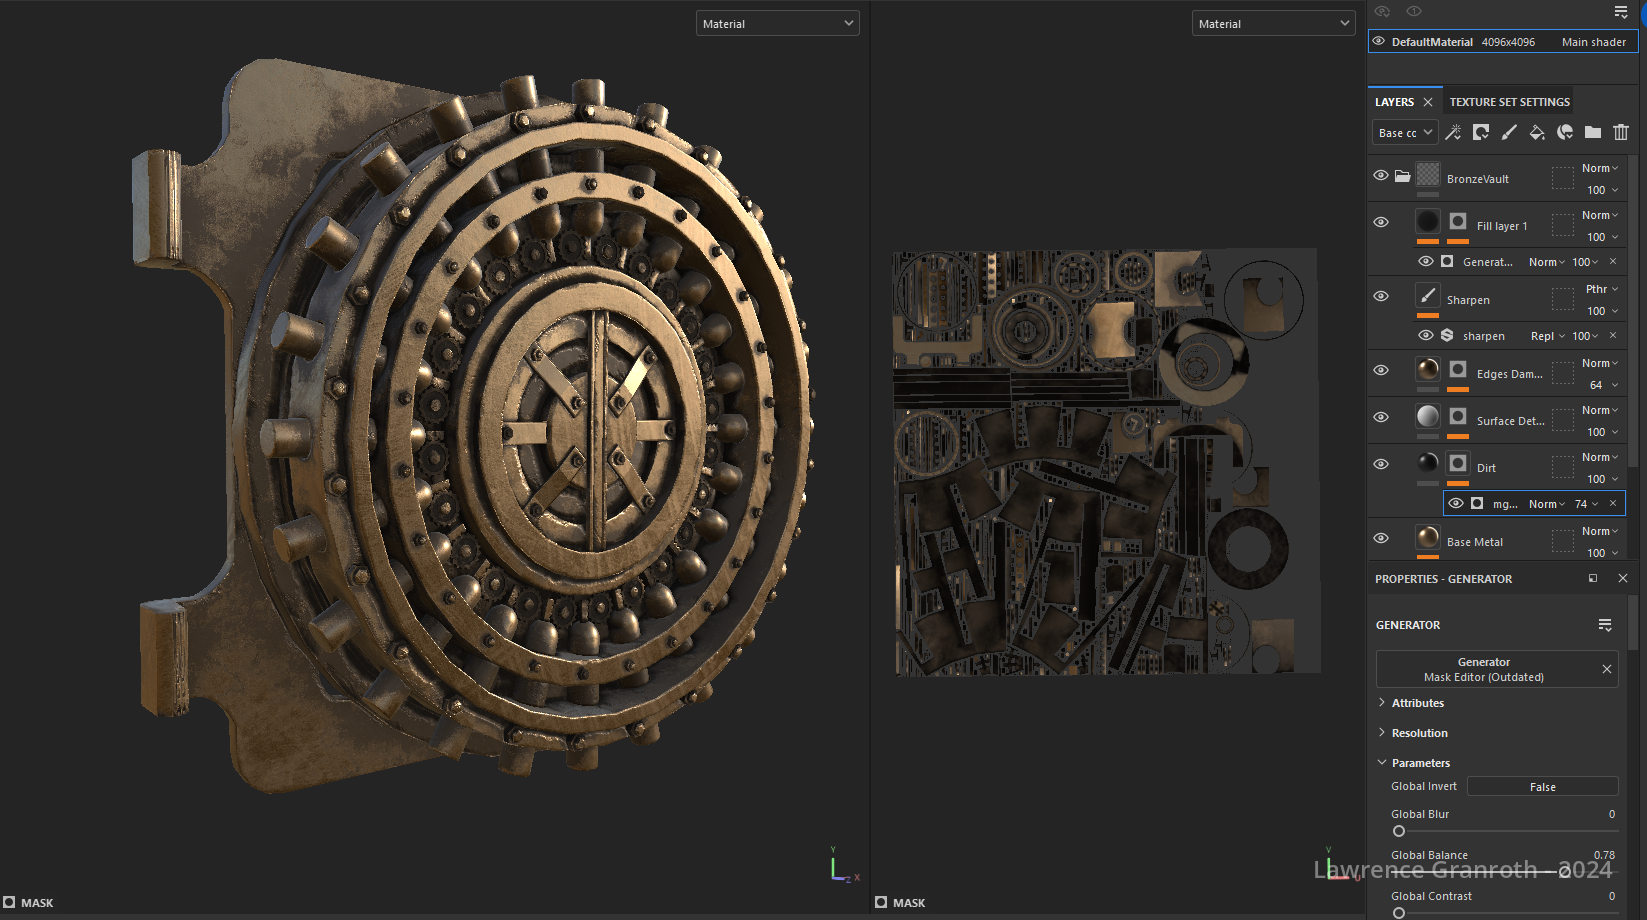Open the Base color channel dropdown
The height and width of the screenshot is (920, 1647).
pyautogui.click(x=1405, y=133)
